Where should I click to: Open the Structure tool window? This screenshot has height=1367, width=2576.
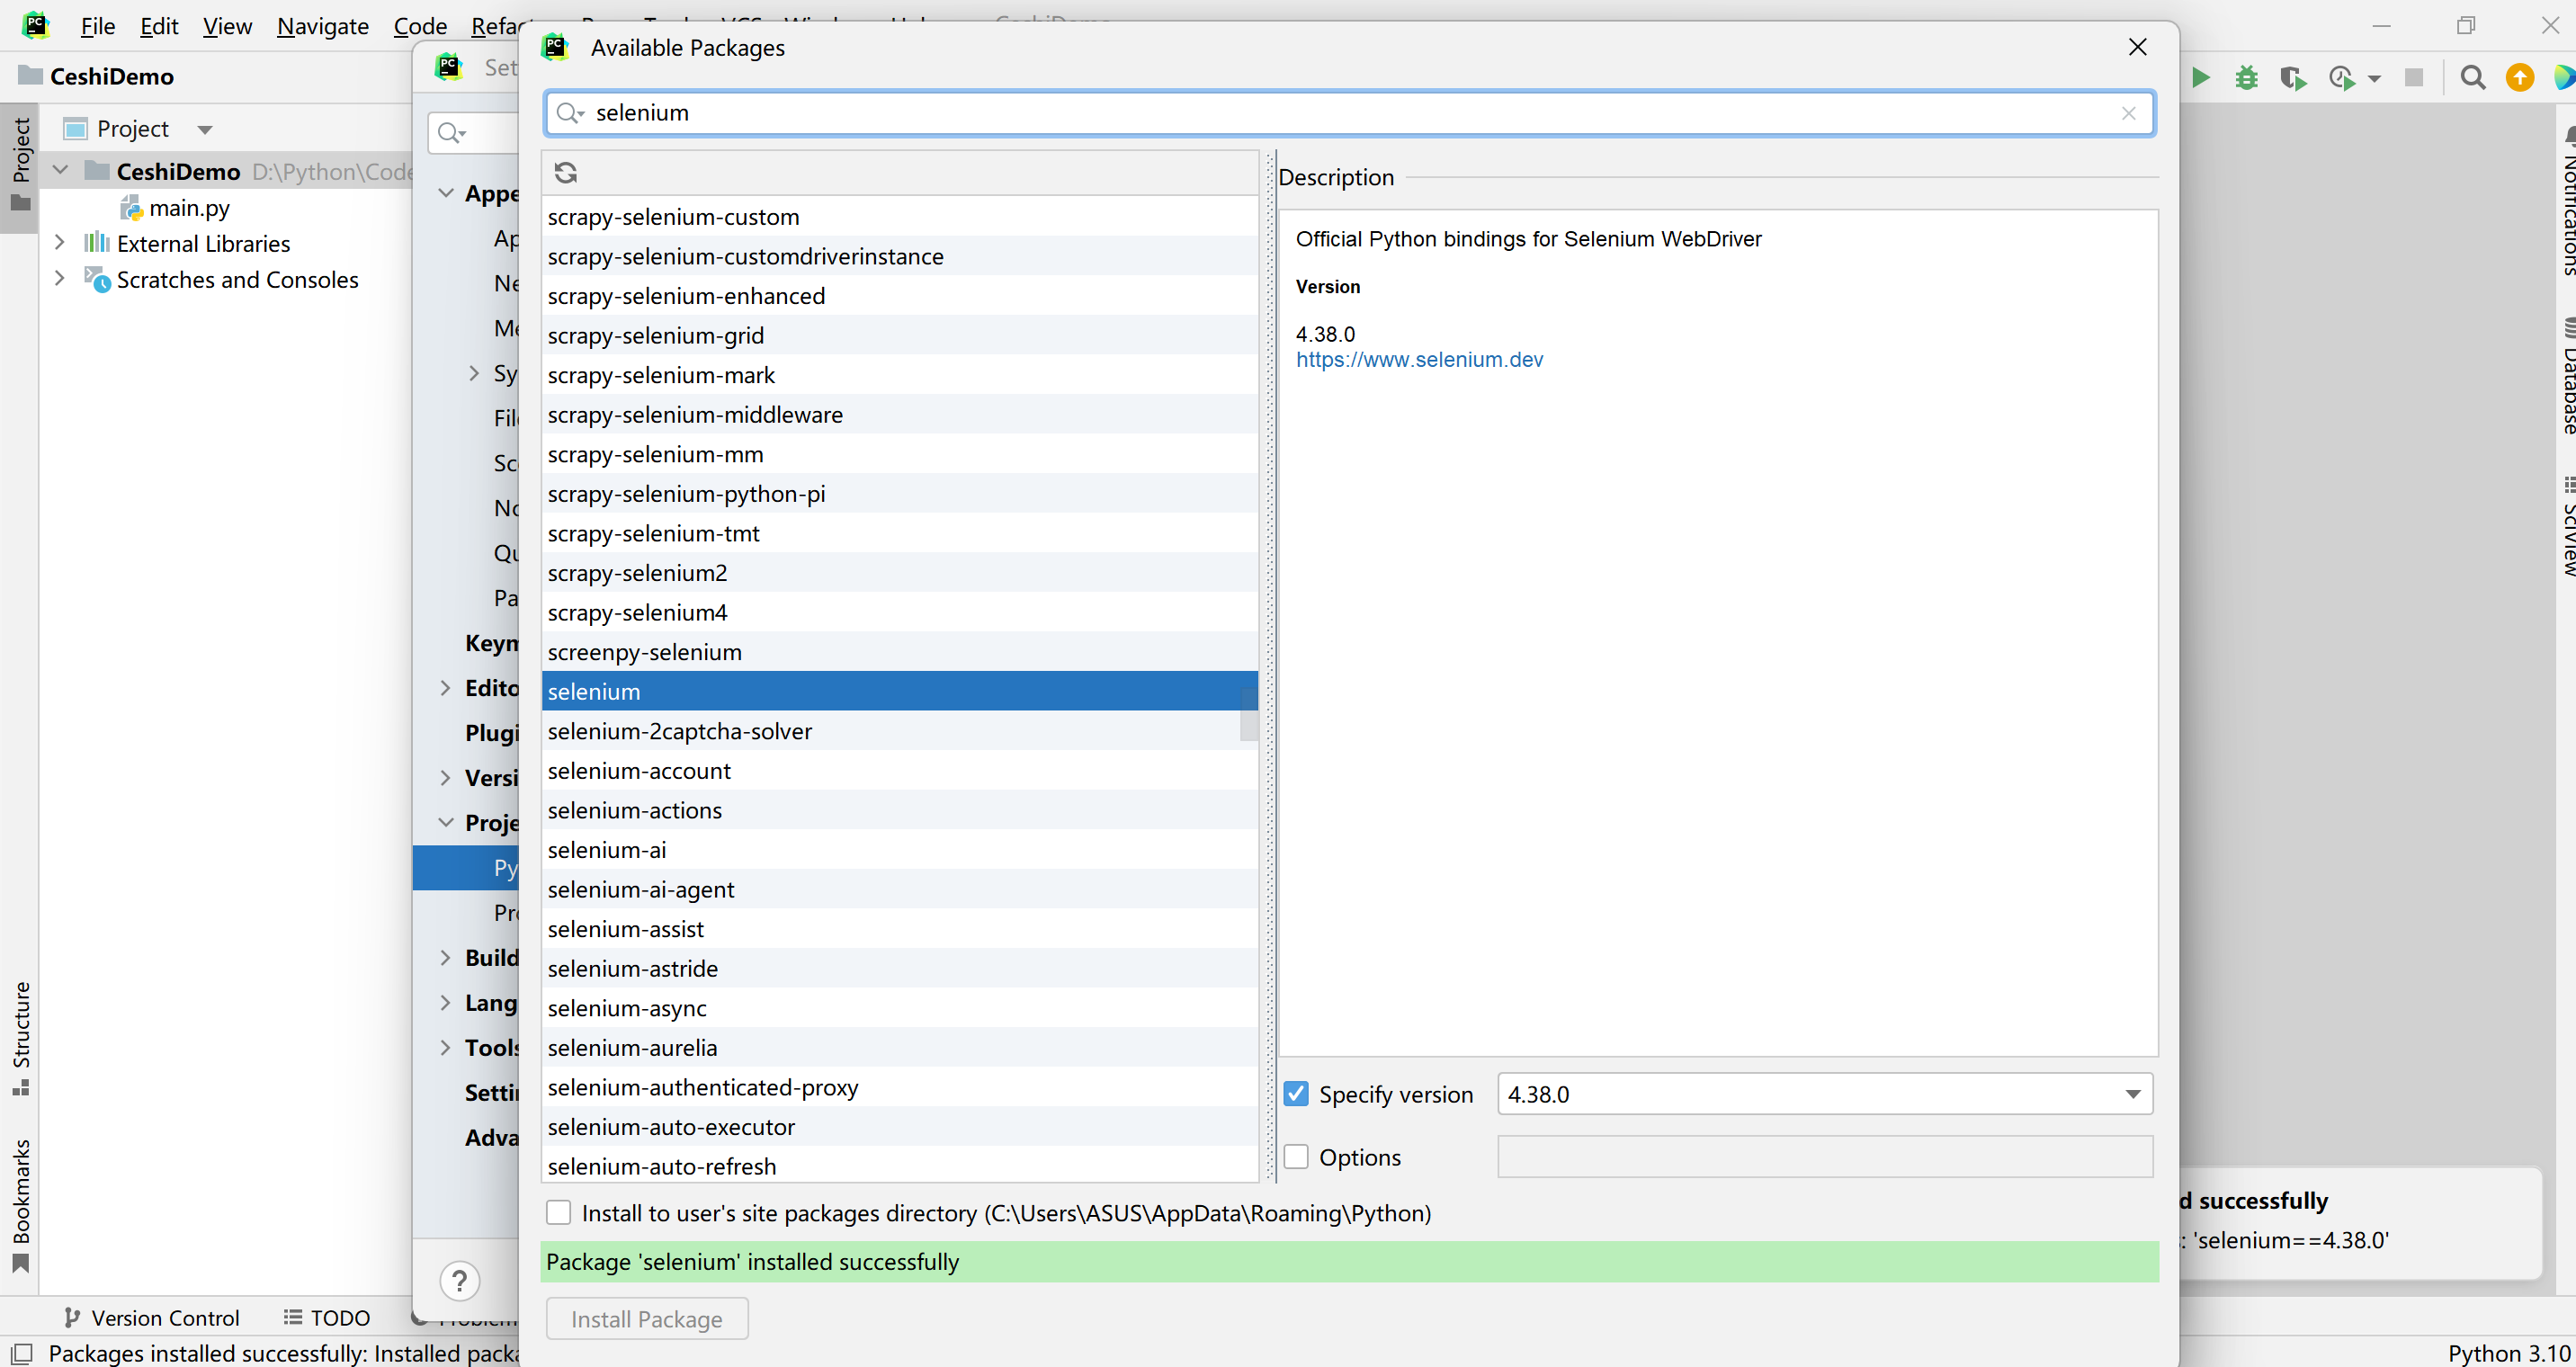point(20,1038)
